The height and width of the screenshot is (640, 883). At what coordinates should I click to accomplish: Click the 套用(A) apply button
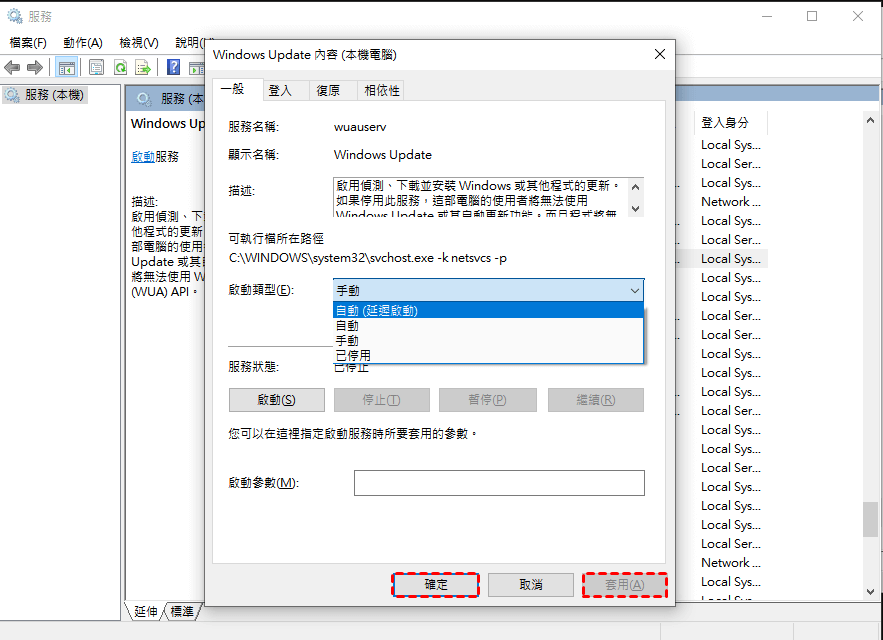(x=625, y=585)
